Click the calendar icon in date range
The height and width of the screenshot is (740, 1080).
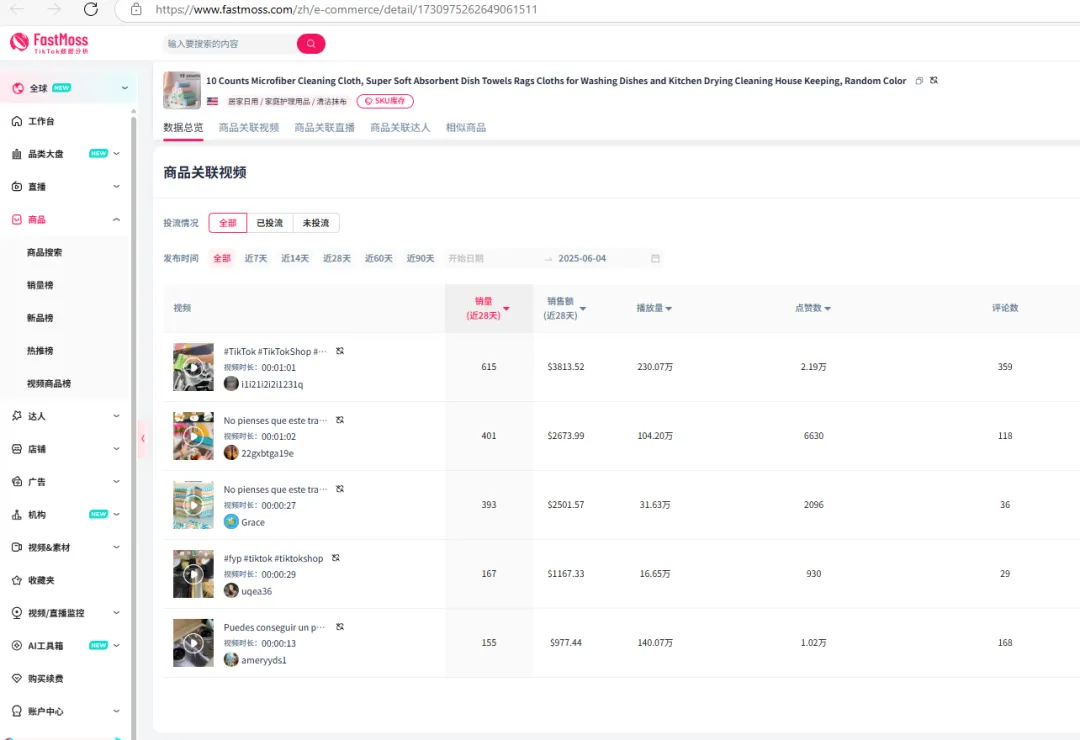coord(655,258)
